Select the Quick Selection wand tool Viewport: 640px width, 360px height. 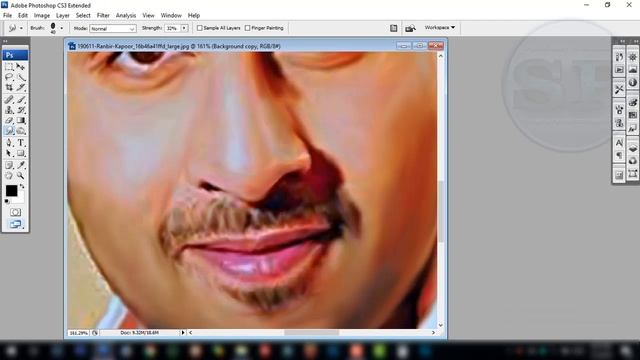(x=21, y=77)
